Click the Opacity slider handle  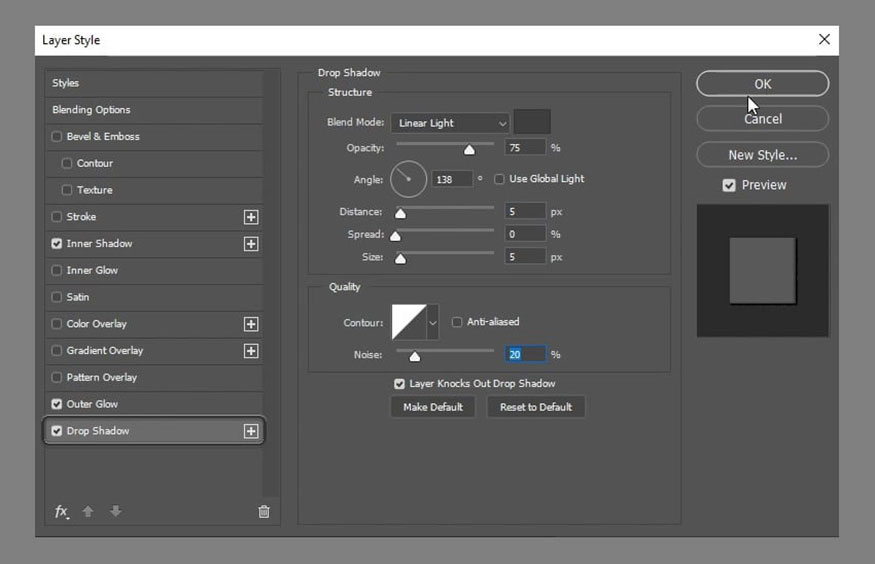[469, 150]
